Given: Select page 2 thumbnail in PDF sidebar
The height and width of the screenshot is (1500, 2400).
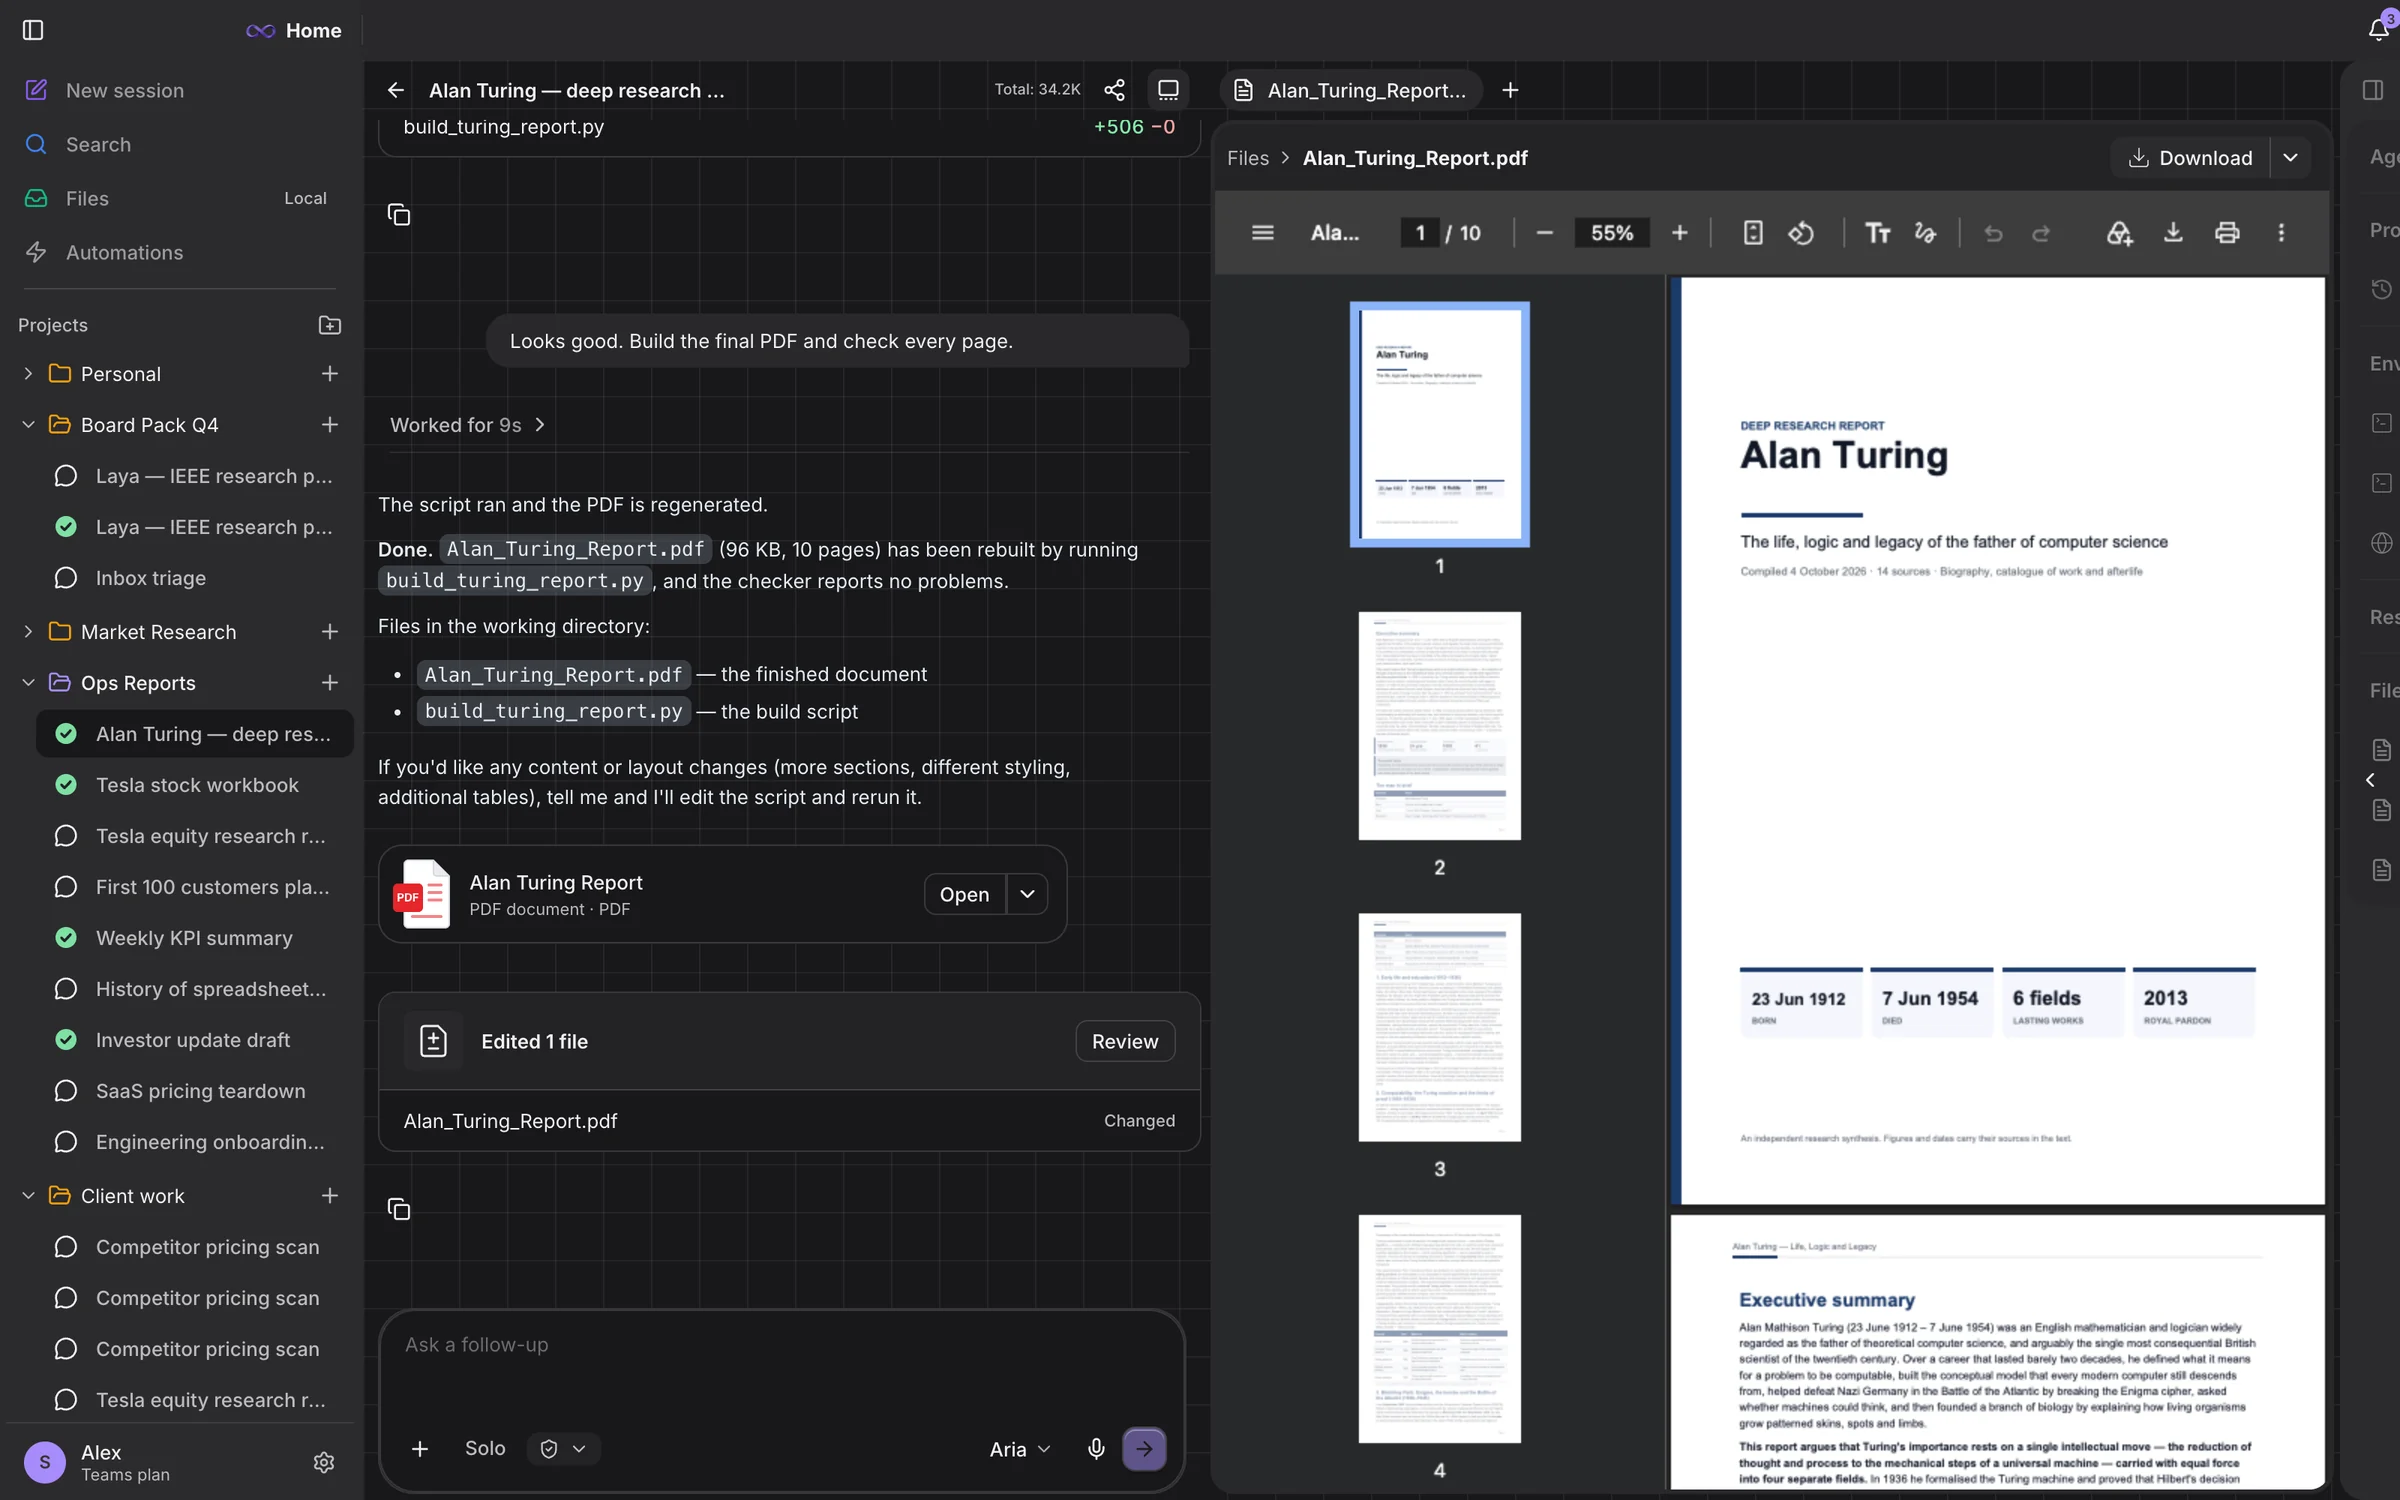Looking at the screenshot, I should [x=1439, y=726].
